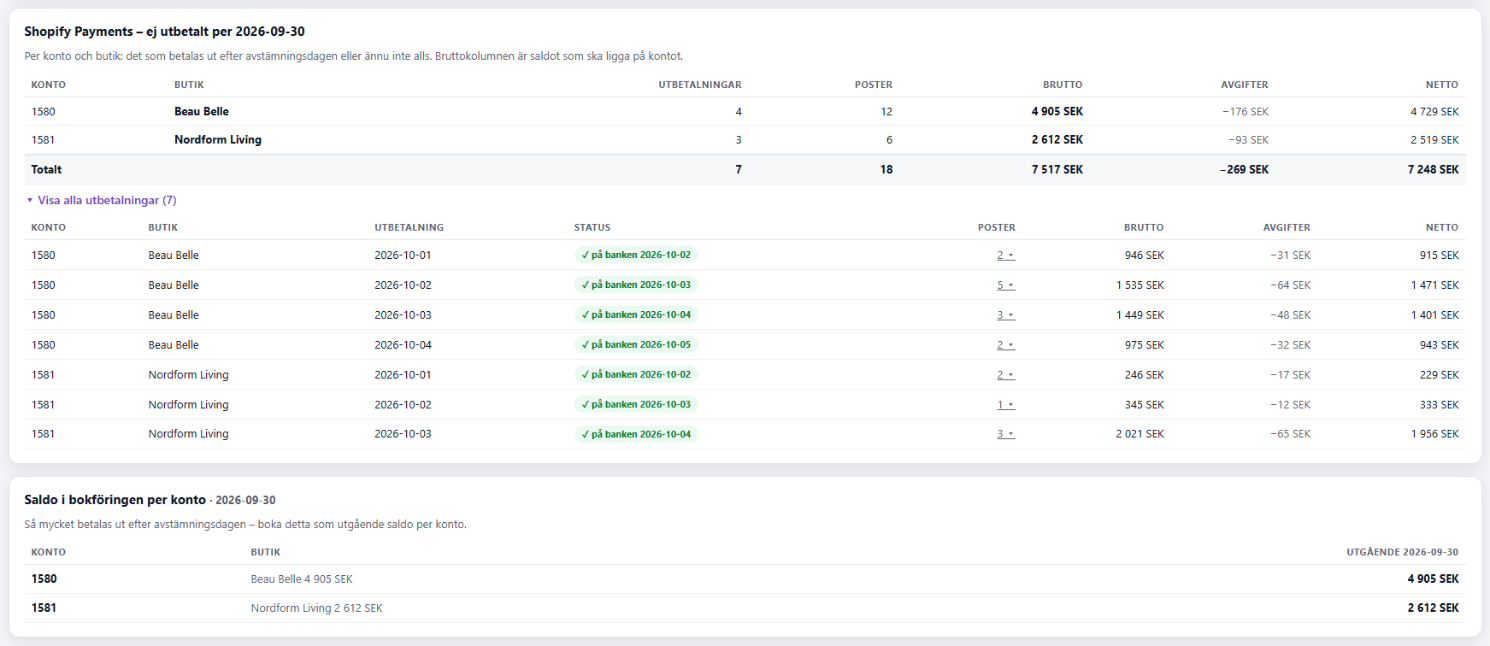This screenshot has height=646, width=1490.
Task: Click the gross amount "946 SEK"
Action: [1144, 255]
